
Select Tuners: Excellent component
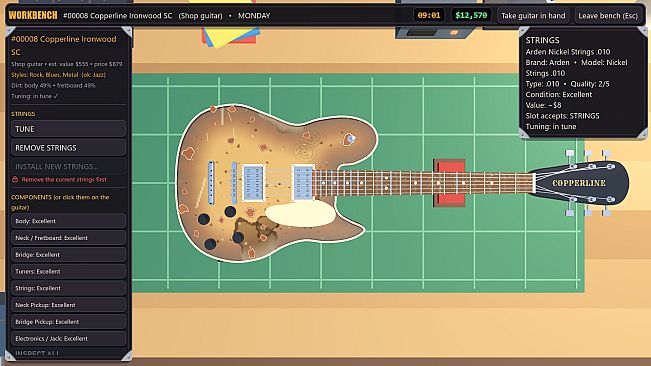(68, 271)
